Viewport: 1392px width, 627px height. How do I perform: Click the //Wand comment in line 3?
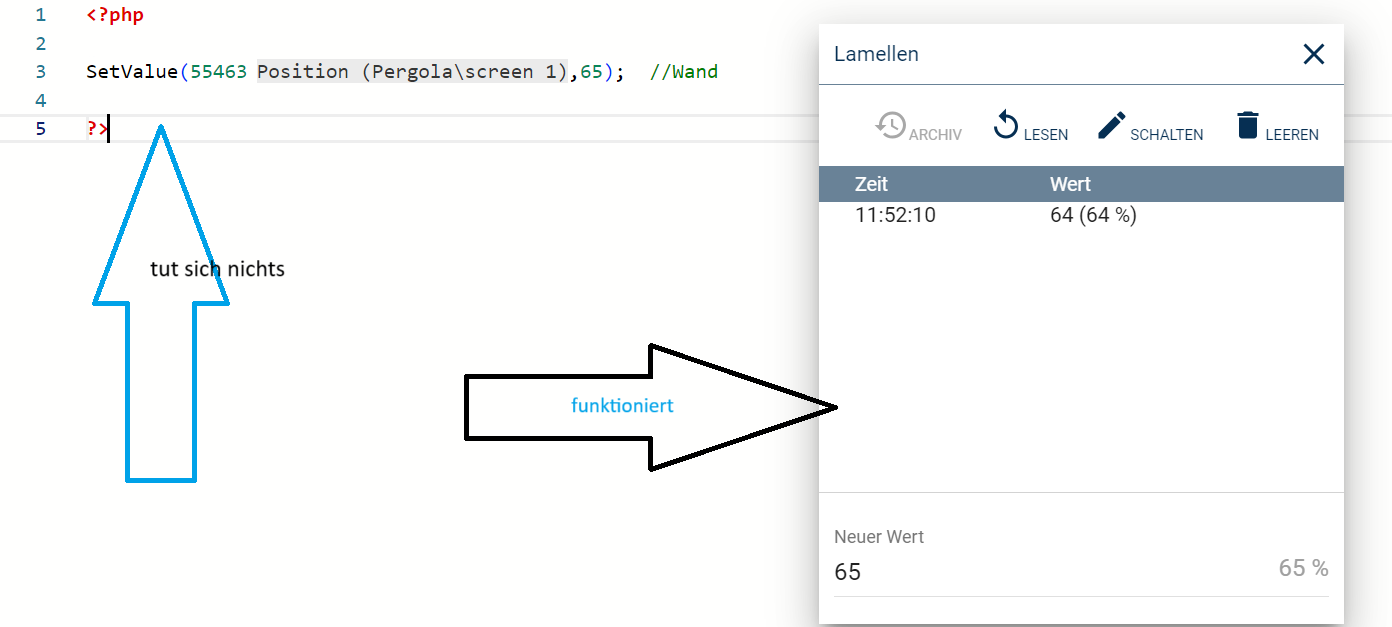pyautogui.click(x=683, y=72)
